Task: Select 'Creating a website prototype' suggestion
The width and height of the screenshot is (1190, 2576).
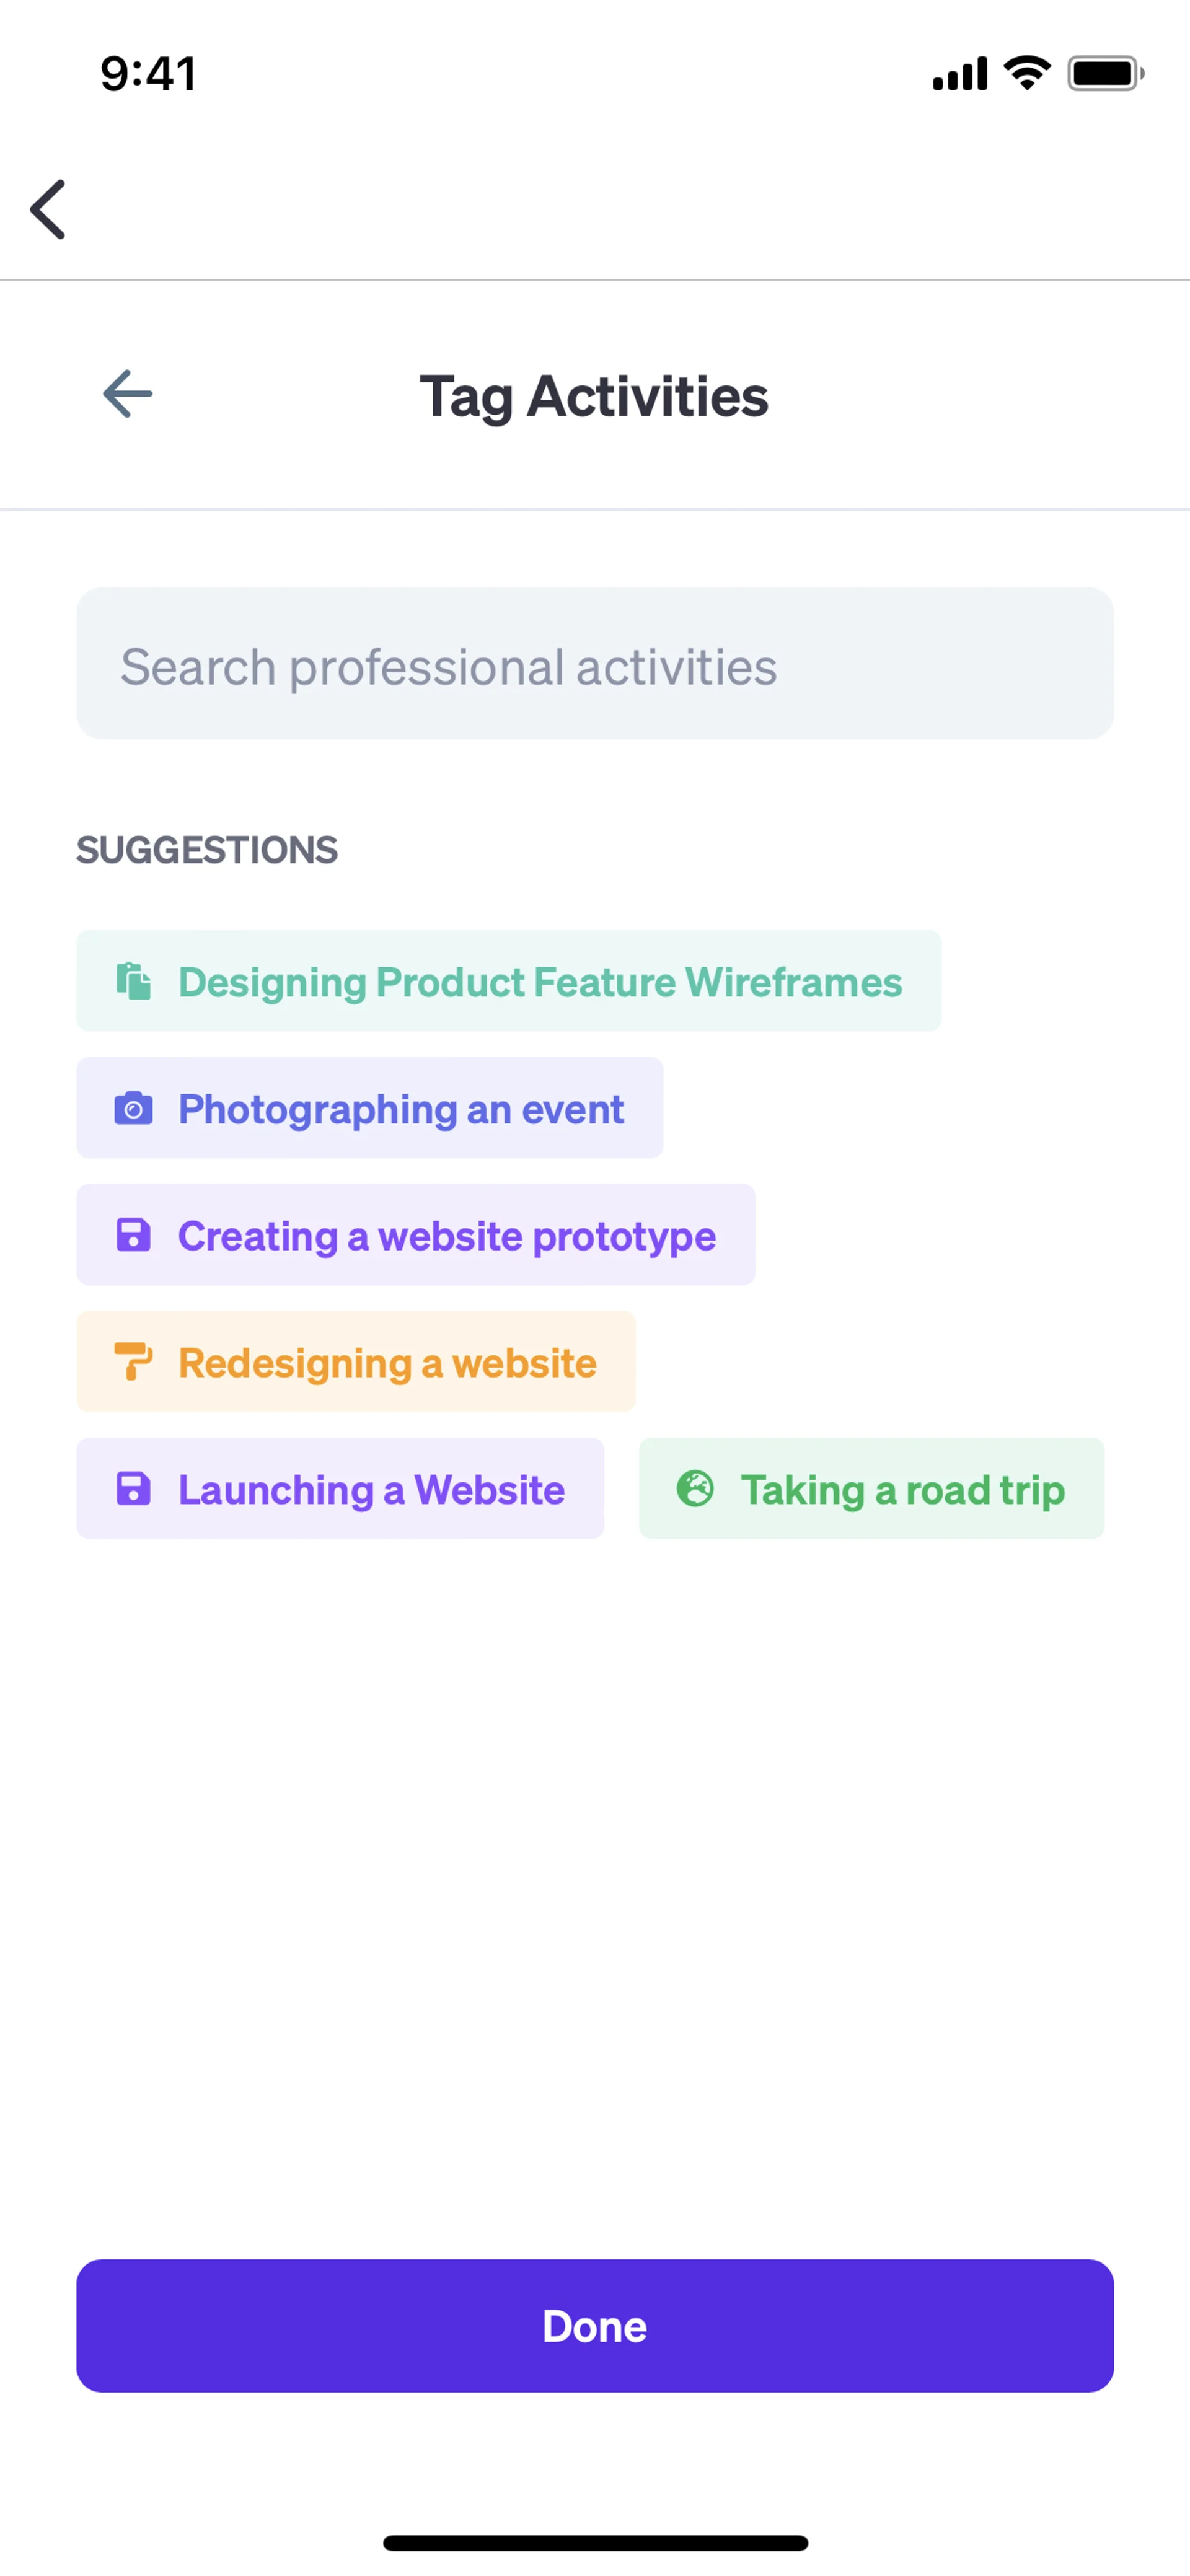Action: [x=446, y=1235]
